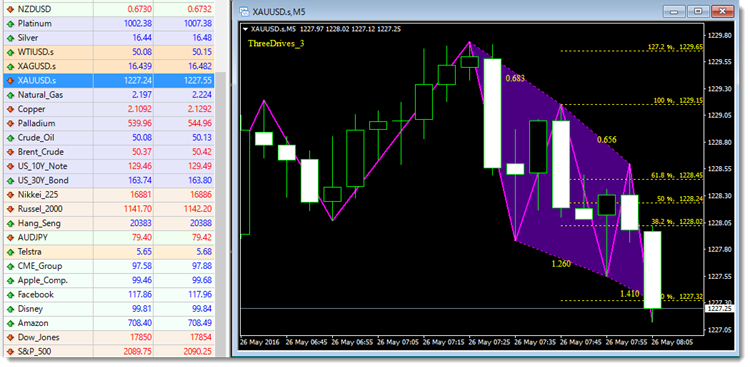Click the arrow icon beside Dow_Jones
750x367 pixels.
pos(10,337)
